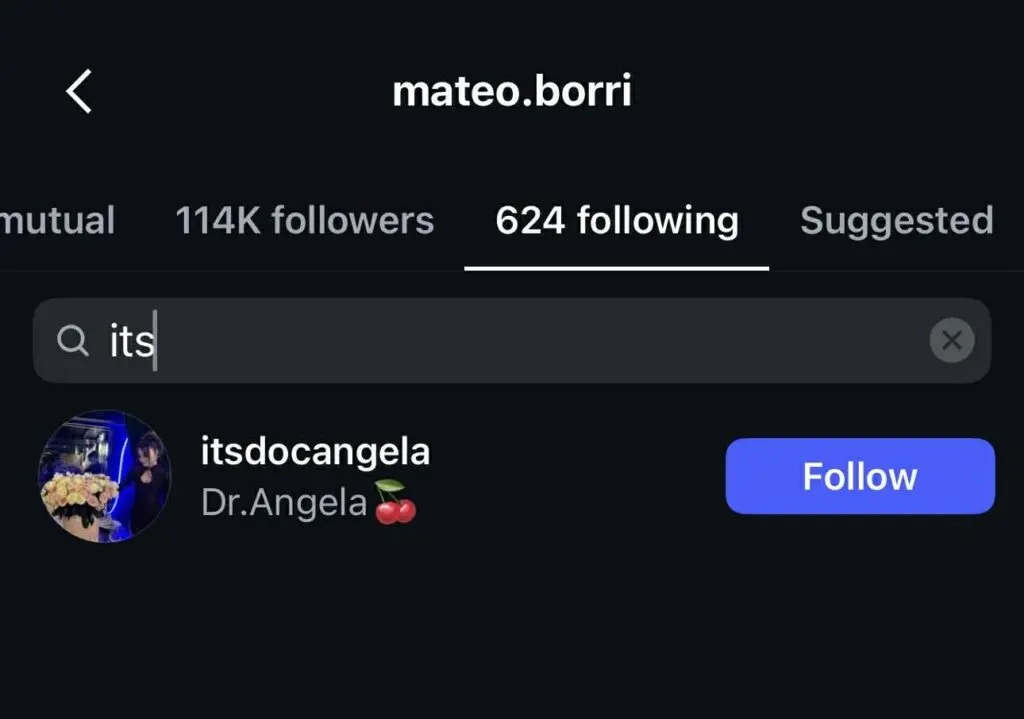Click the typed 'its' search text
Screen dimensions: 1024x719
click(130, 341)
